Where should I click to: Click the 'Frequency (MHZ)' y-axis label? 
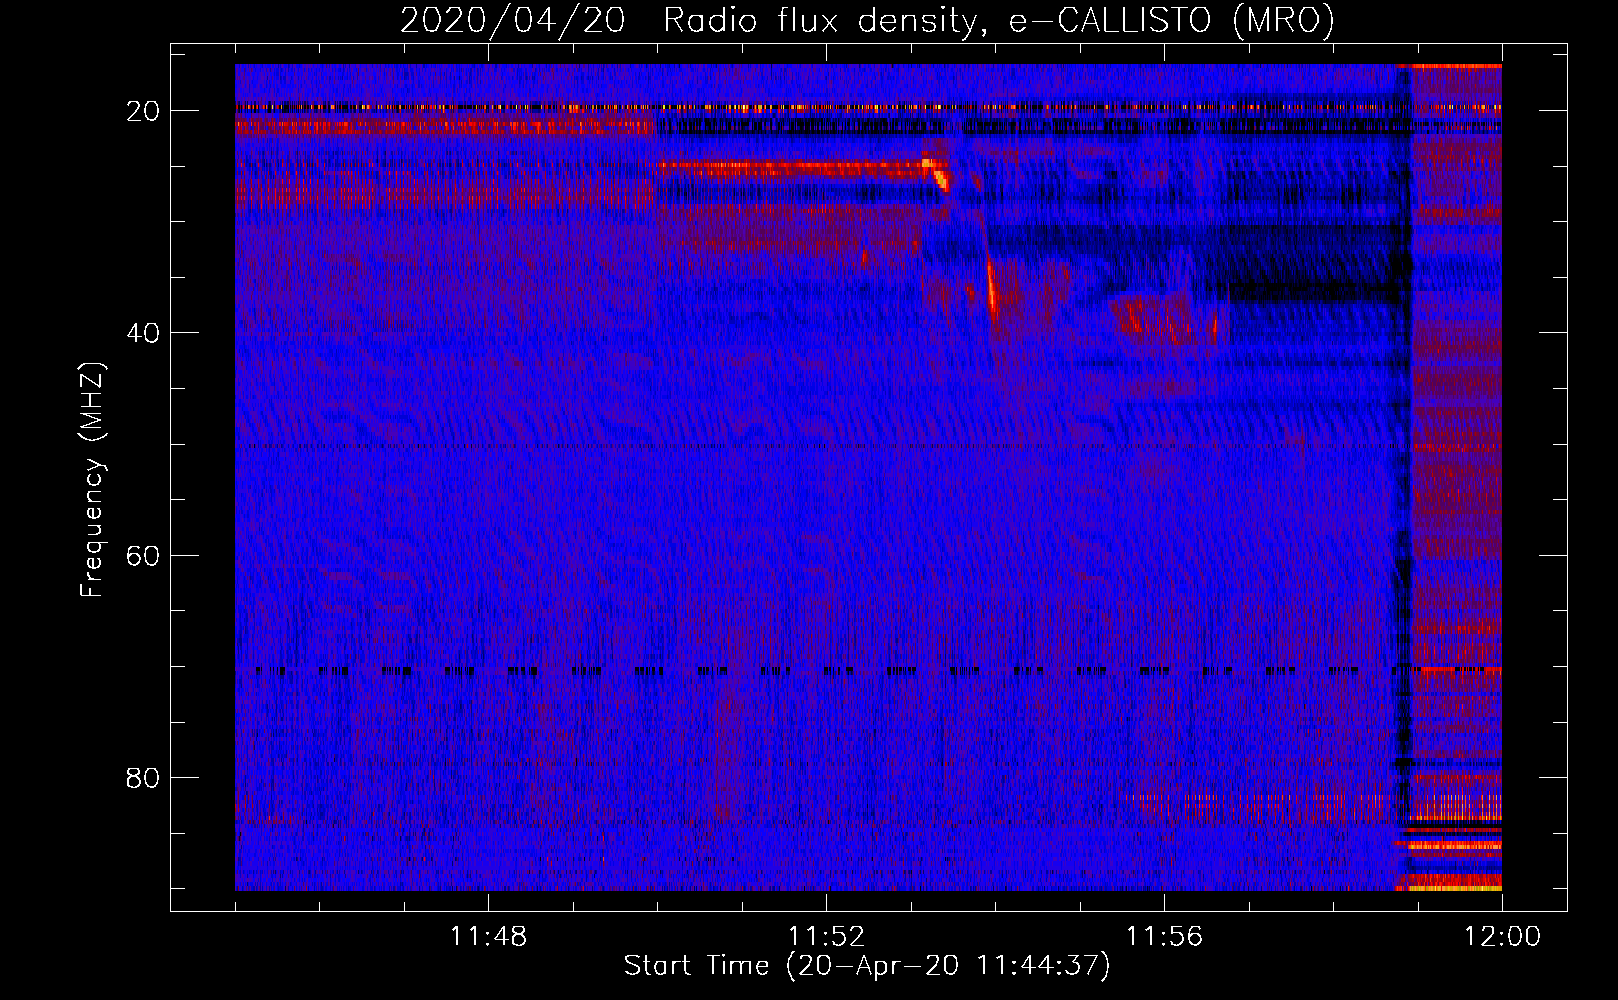[x=92, y=480]
